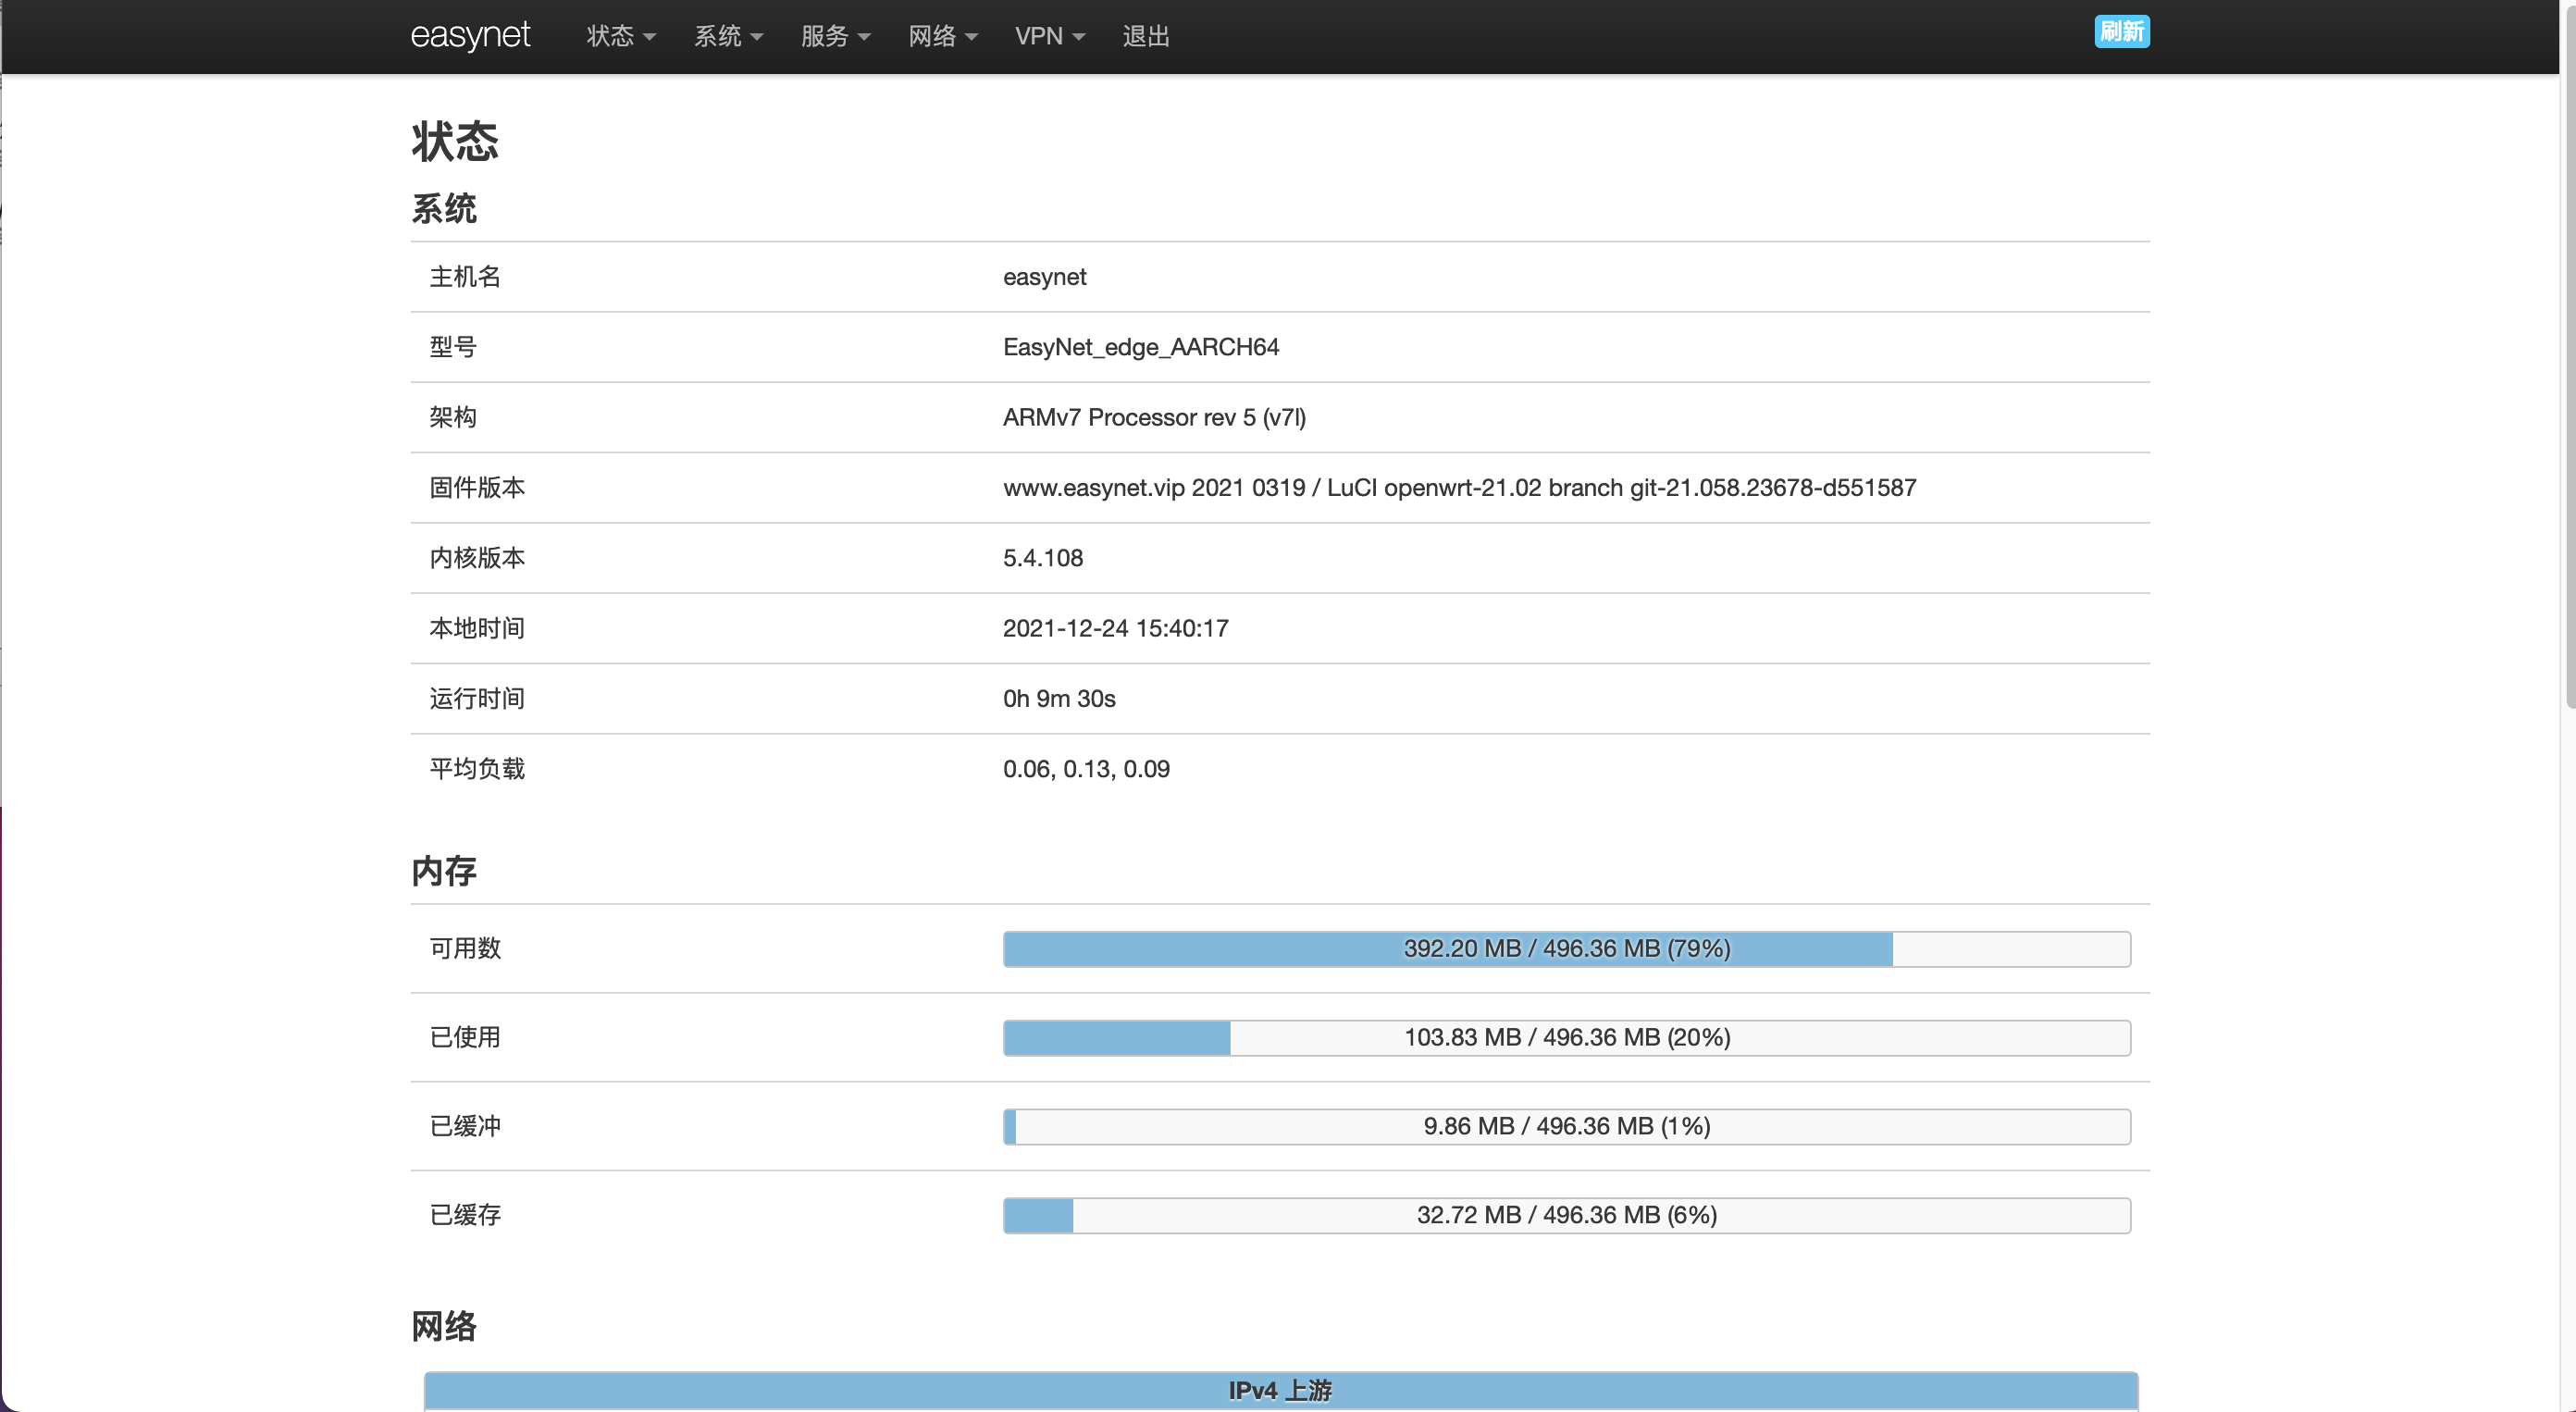
Task: Click the 状态 page title
Action: pyautogui.click(x=455, y=141)
